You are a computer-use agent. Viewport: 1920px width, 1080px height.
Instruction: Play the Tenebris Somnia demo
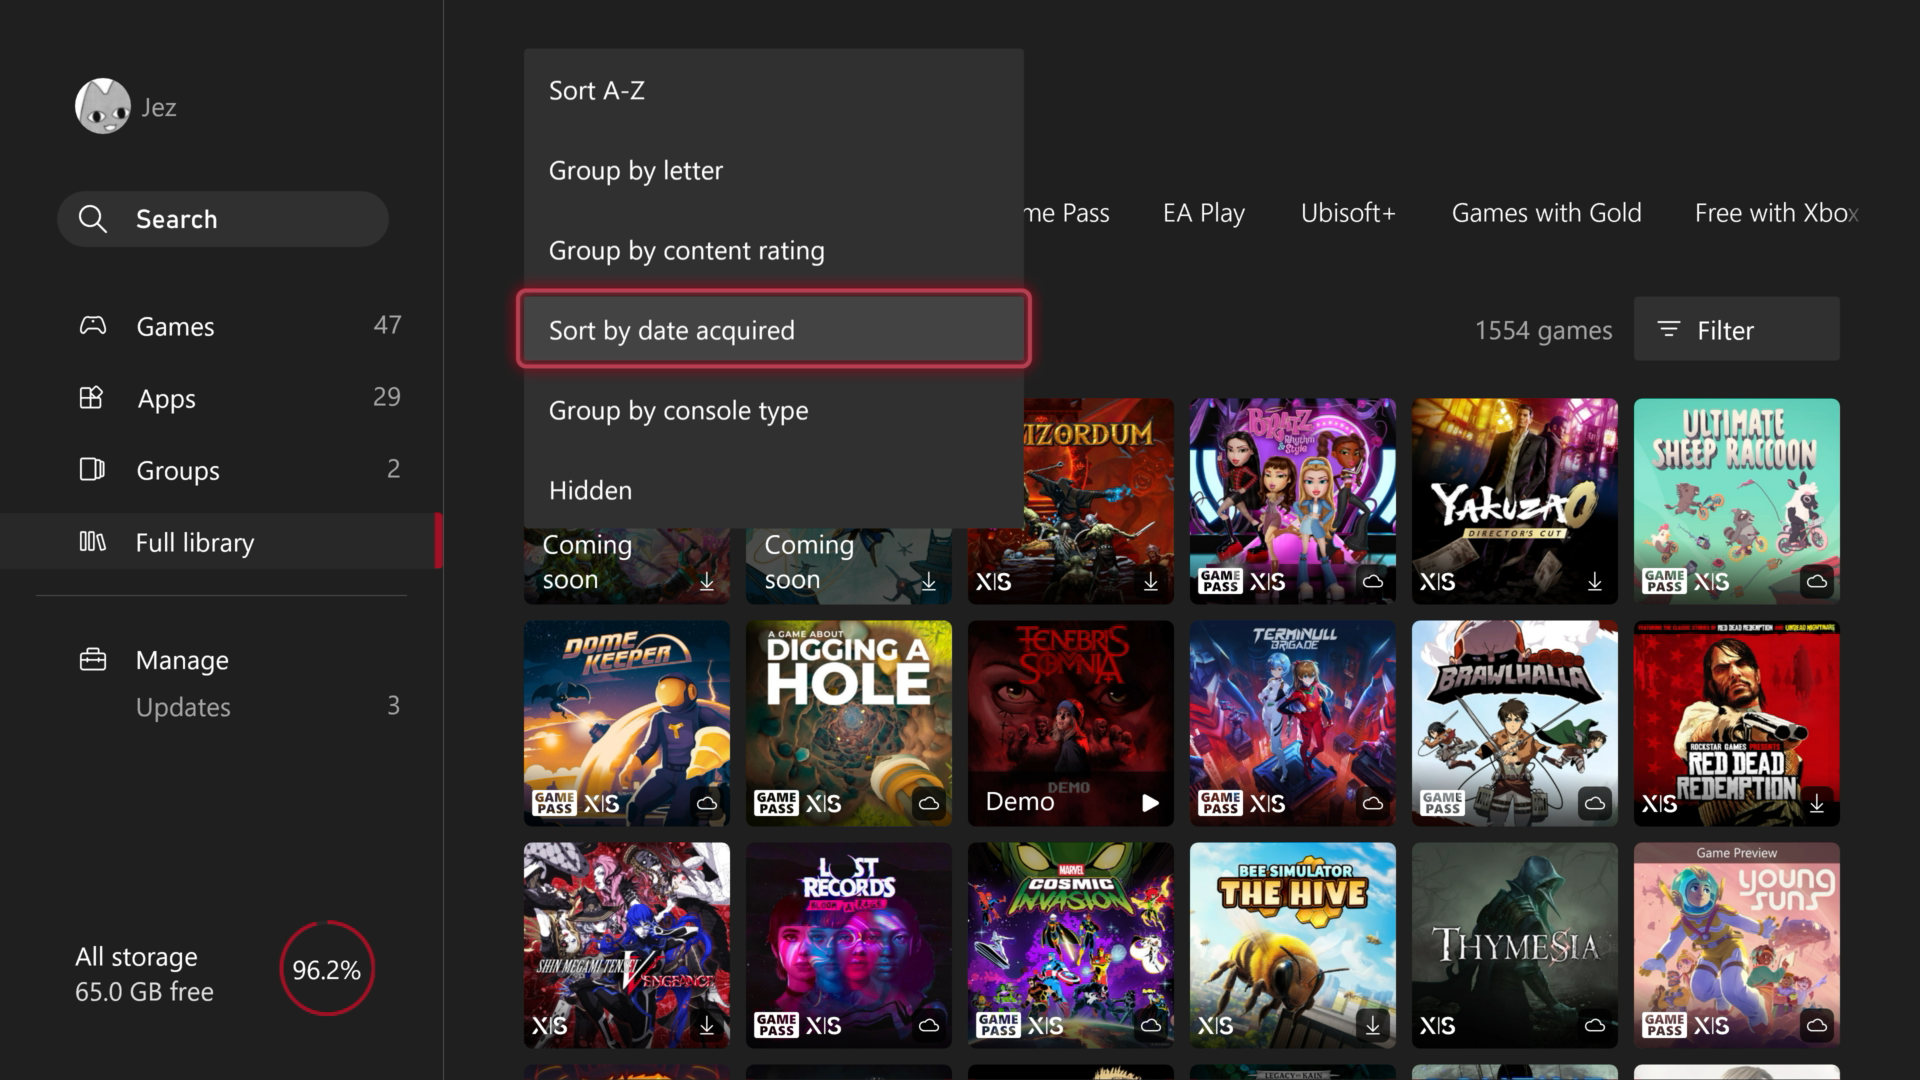point(1150,802)
